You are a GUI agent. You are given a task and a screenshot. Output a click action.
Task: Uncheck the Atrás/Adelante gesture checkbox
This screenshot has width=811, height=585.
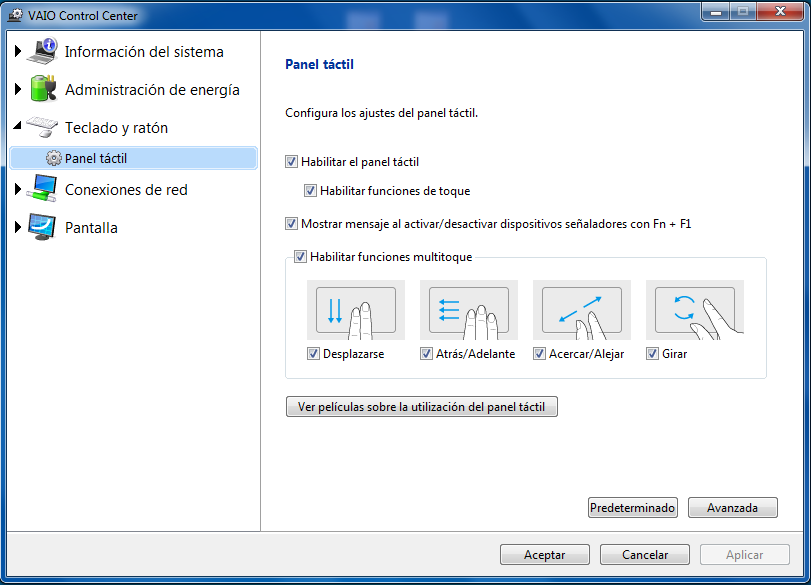point(427,354)
